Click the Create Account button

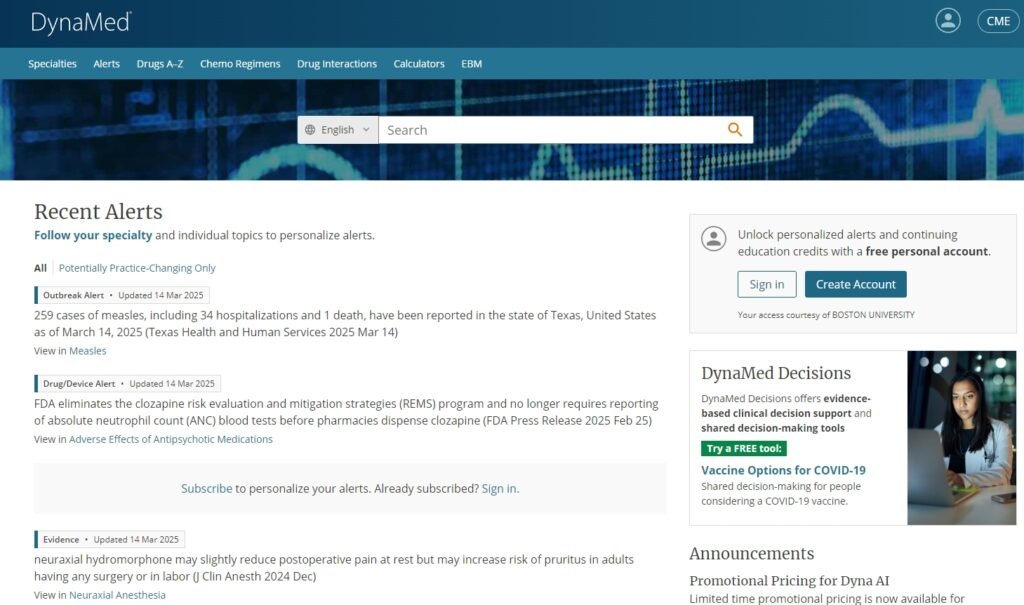pyautogui.click(x=855, y=284)
